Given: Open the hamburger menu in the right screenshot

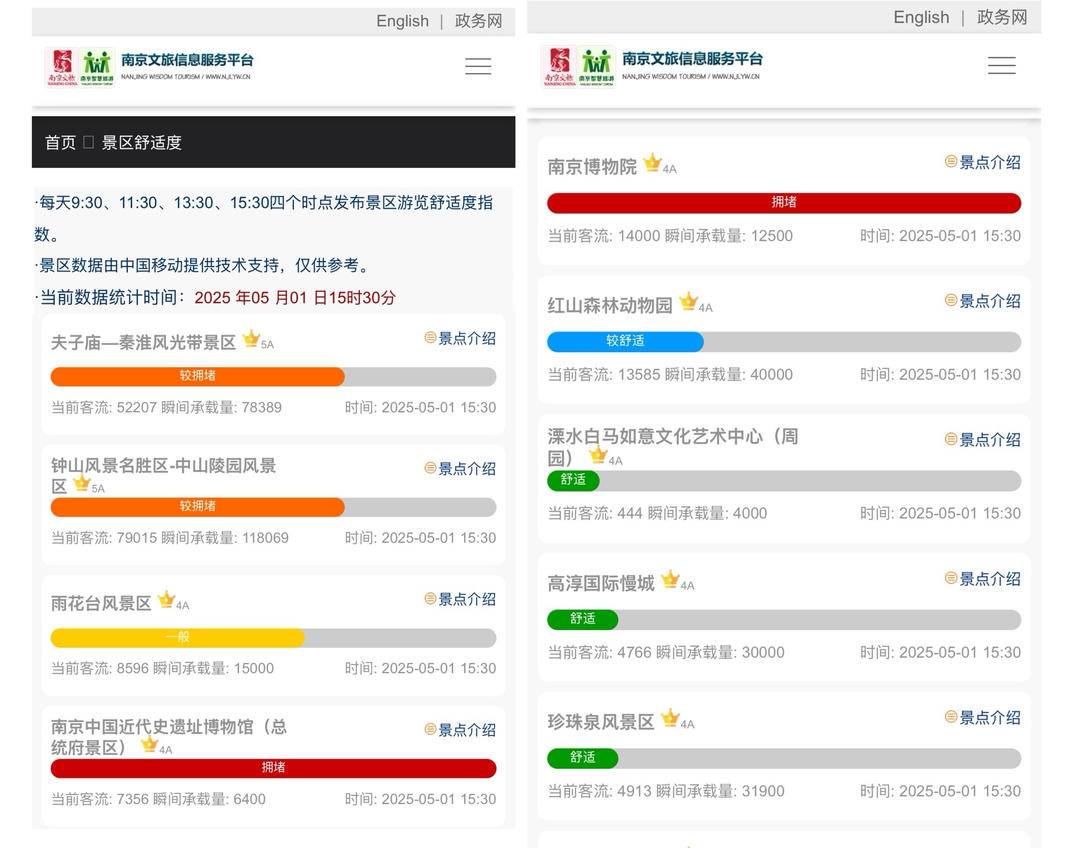Looking at the screenshot, I should 1001,65.
